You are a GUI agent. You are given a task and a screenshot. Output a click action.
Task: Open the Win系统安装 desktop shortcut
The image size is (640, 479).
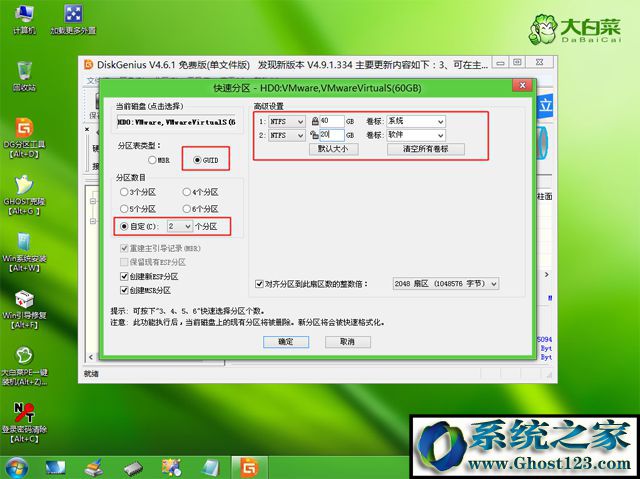pos(24,252)
